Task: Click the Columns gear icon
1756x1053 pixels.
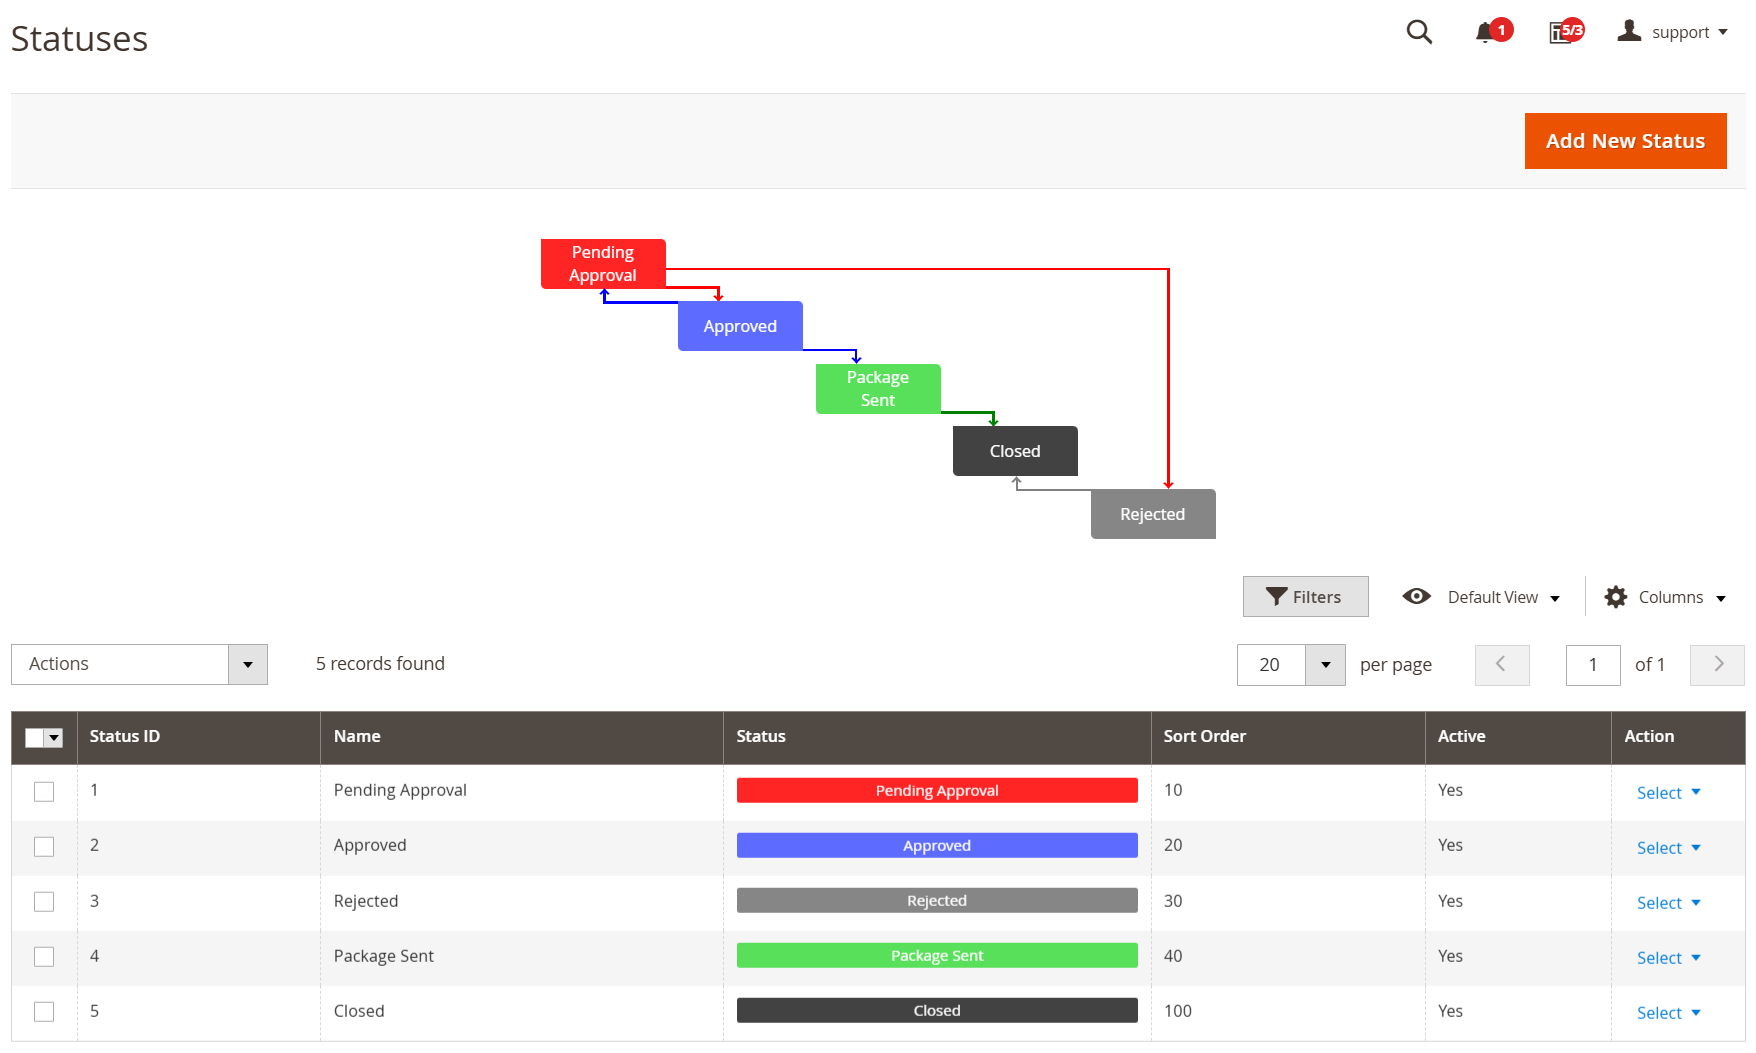Action: coord(1616,597)
